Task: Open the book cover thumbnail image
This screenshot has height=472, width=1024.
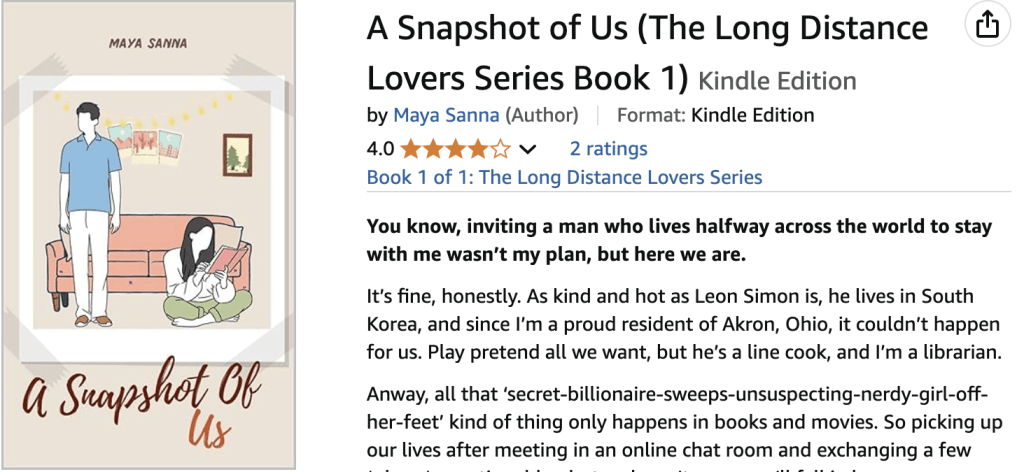Action: (149, 236)
